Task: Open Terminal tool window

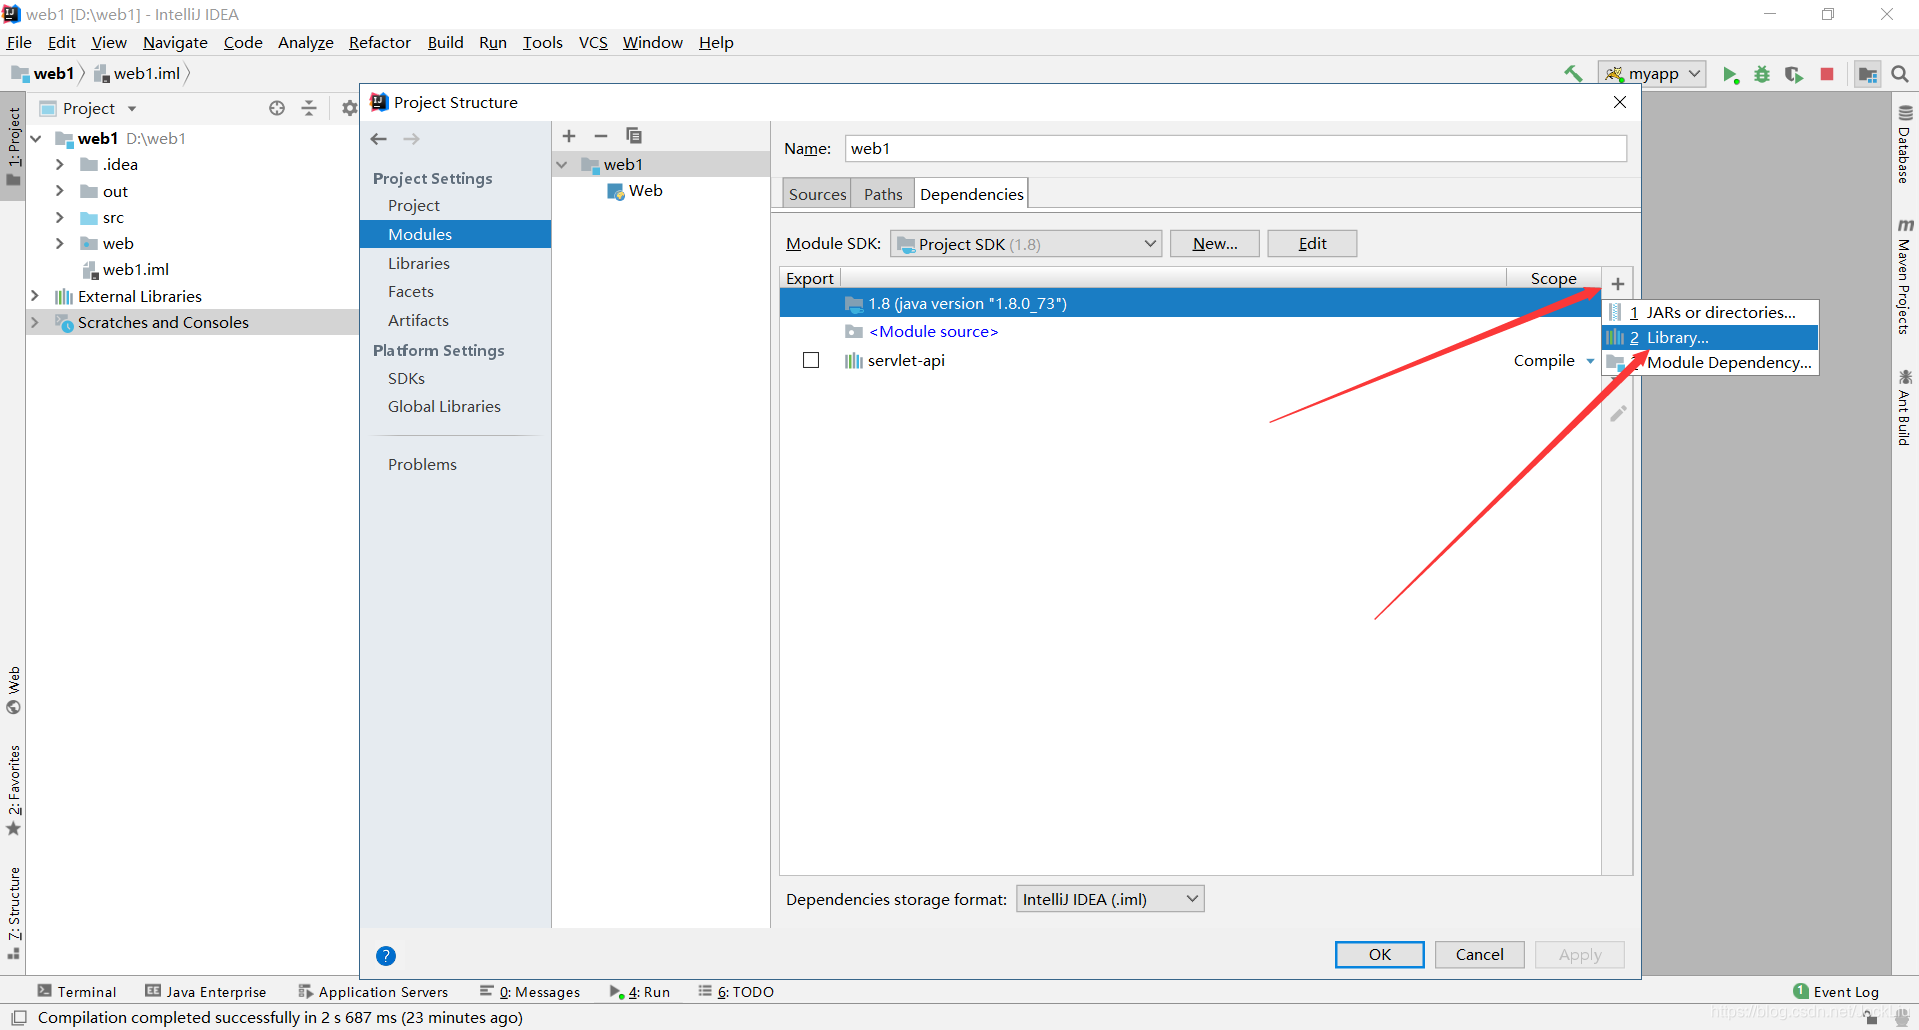Action: [77, 992]
